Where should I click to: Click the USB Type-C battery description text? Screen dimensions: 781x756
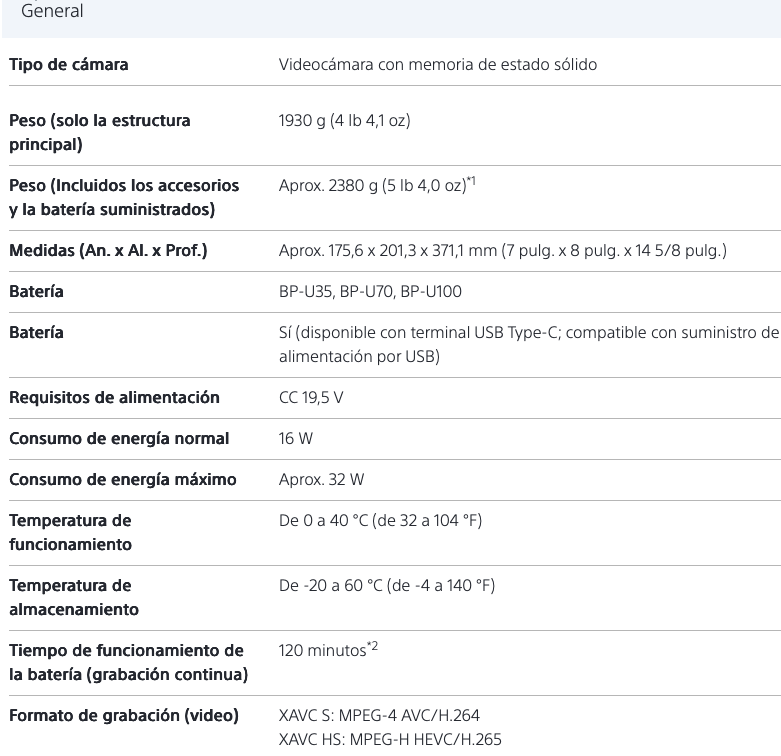pyautogui.click(x=527, y=342)
